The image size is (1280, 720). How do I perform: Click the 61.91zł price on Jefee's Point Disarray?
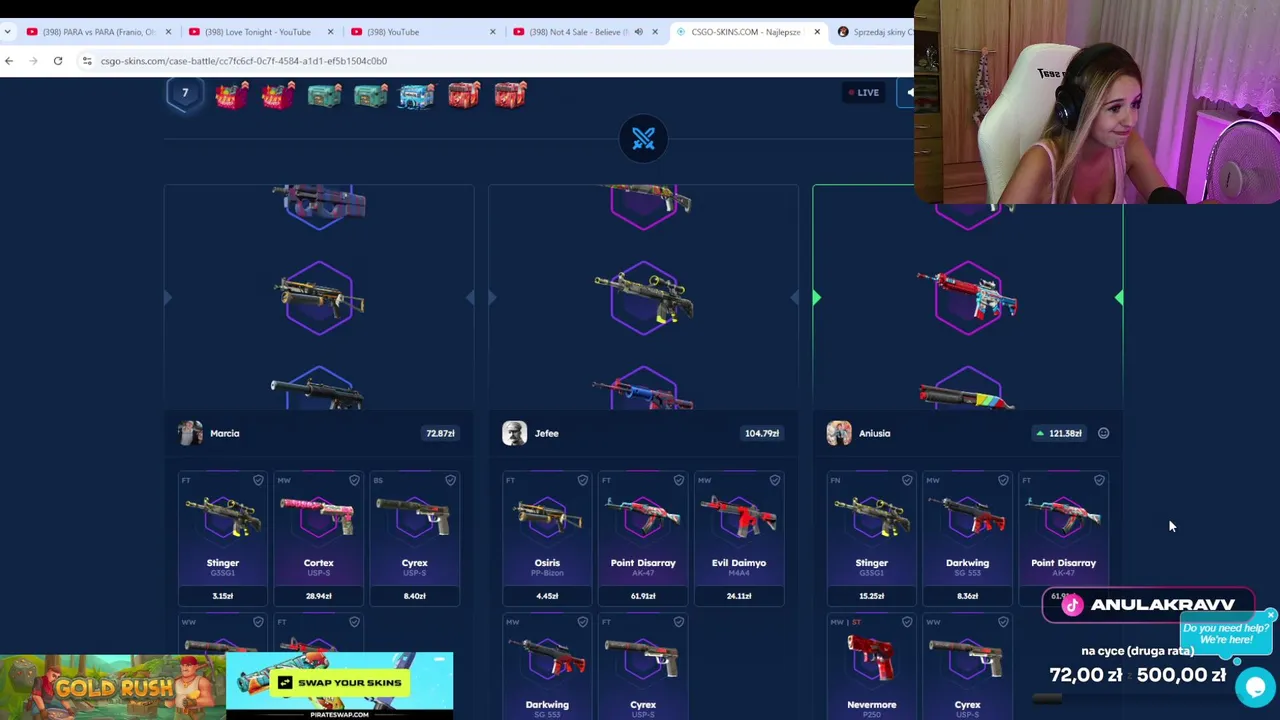(643, 596)
